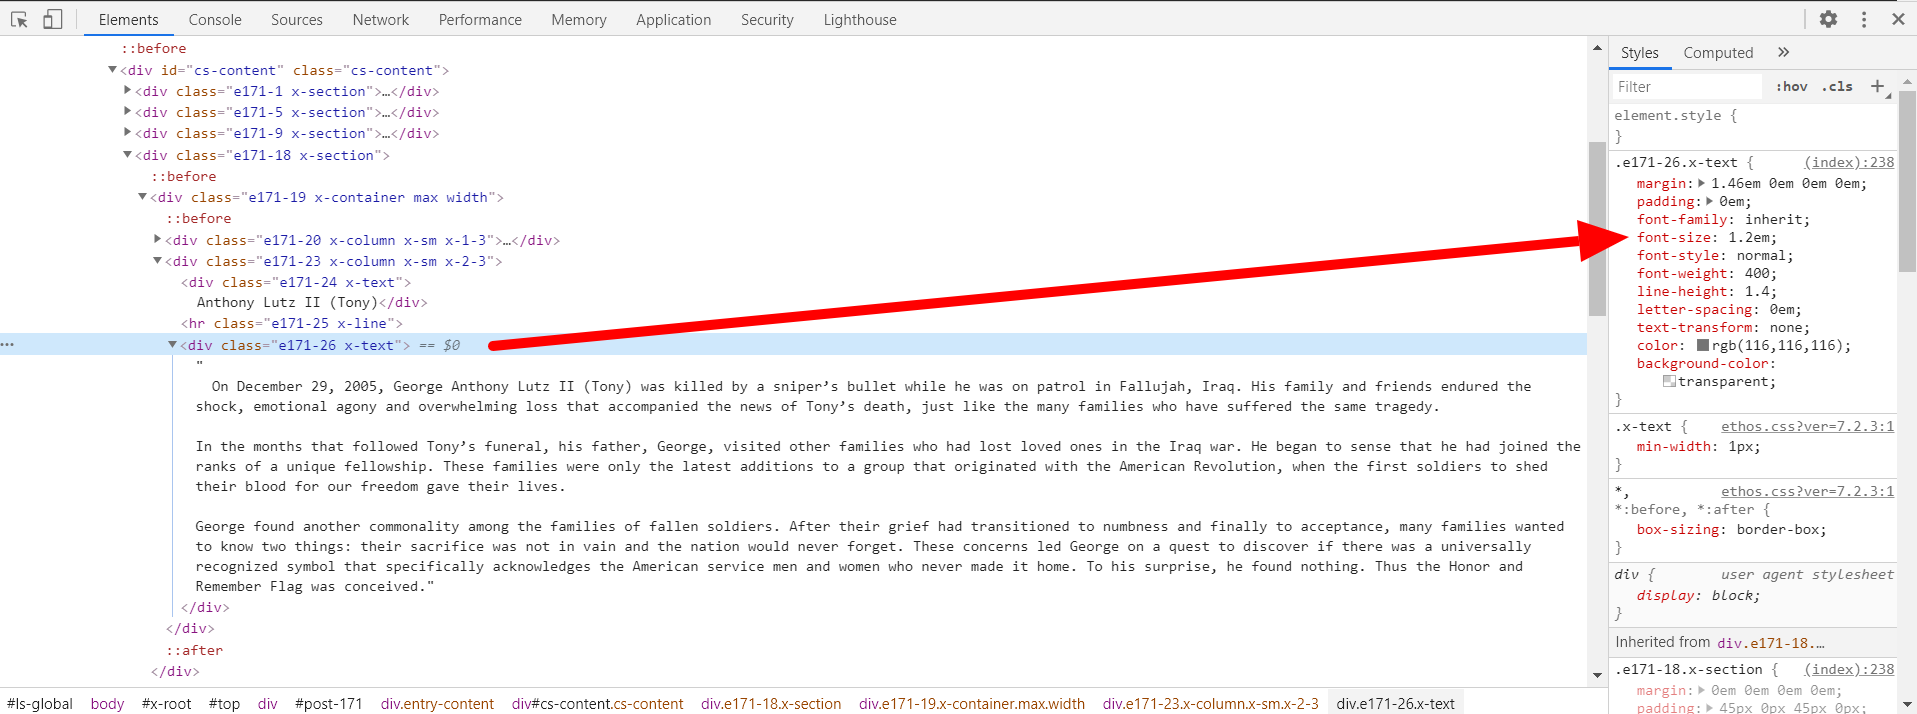The height and width of the screenshot is (714, 1917).
Task: Open the DevTools three-dot customize menu
Action: click(x=1864, y=19)
